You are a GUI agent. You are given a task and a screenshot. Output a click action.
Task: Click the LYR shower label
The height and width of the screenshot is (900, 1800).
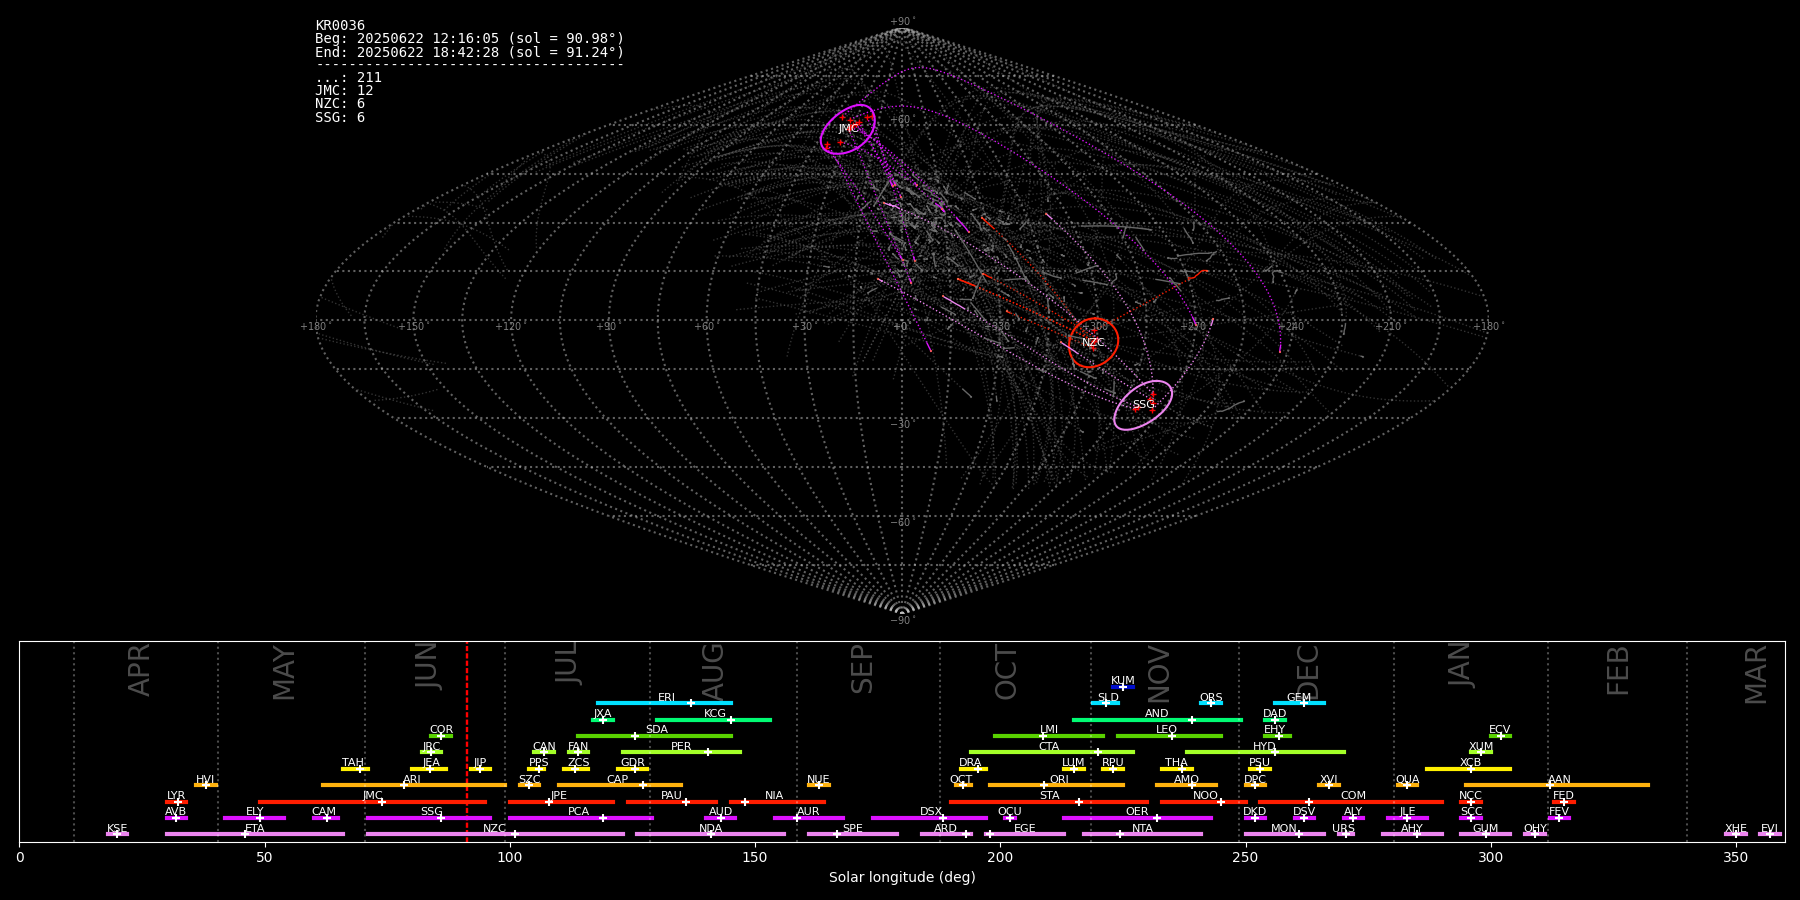point(176,796)
